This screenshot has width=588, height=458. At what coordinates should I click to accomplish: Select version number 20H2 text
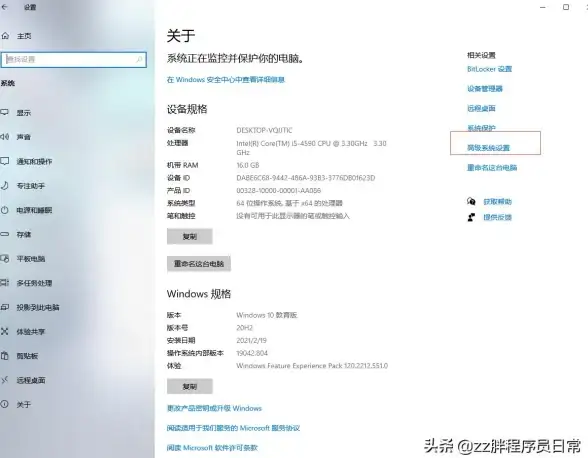point(244,328)
